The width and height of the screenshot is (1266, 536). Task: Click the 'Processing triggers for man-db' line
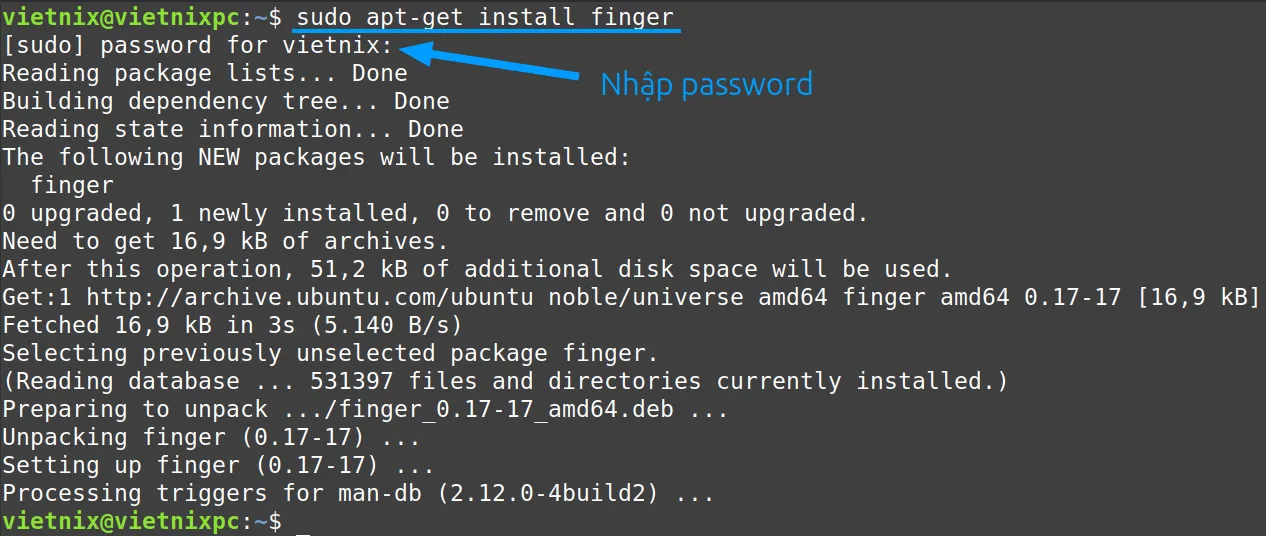point(359,493)
